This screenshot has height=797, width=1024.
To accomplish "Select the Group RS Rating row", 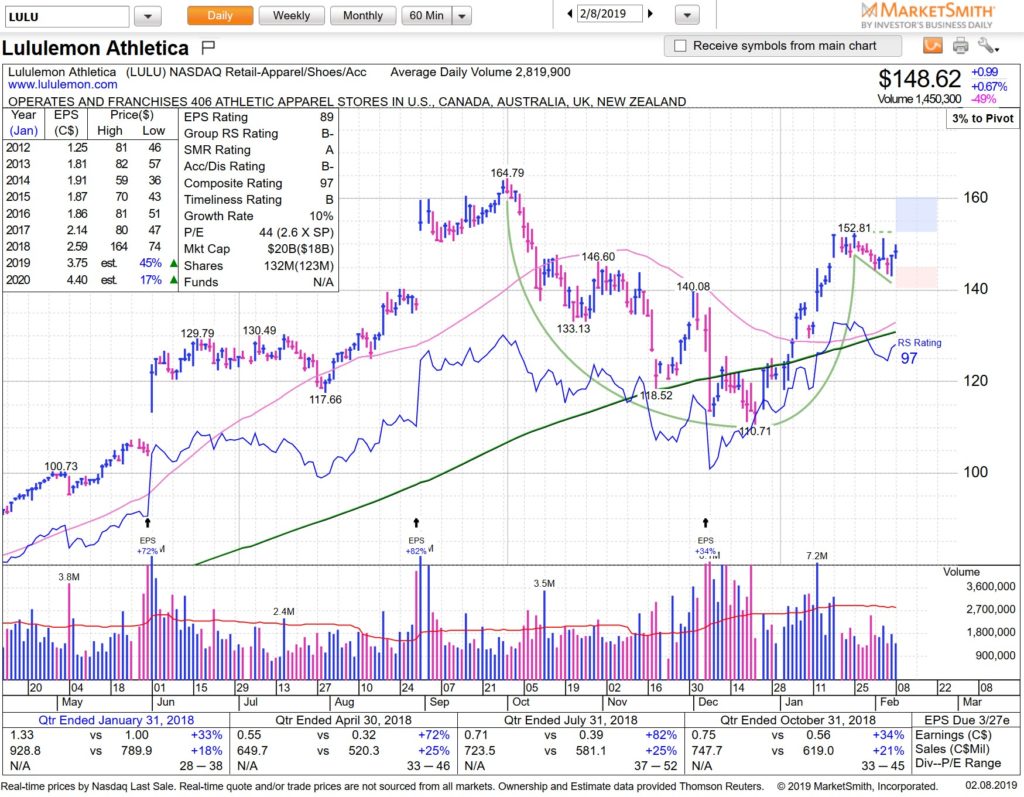I will coord(259,133).
